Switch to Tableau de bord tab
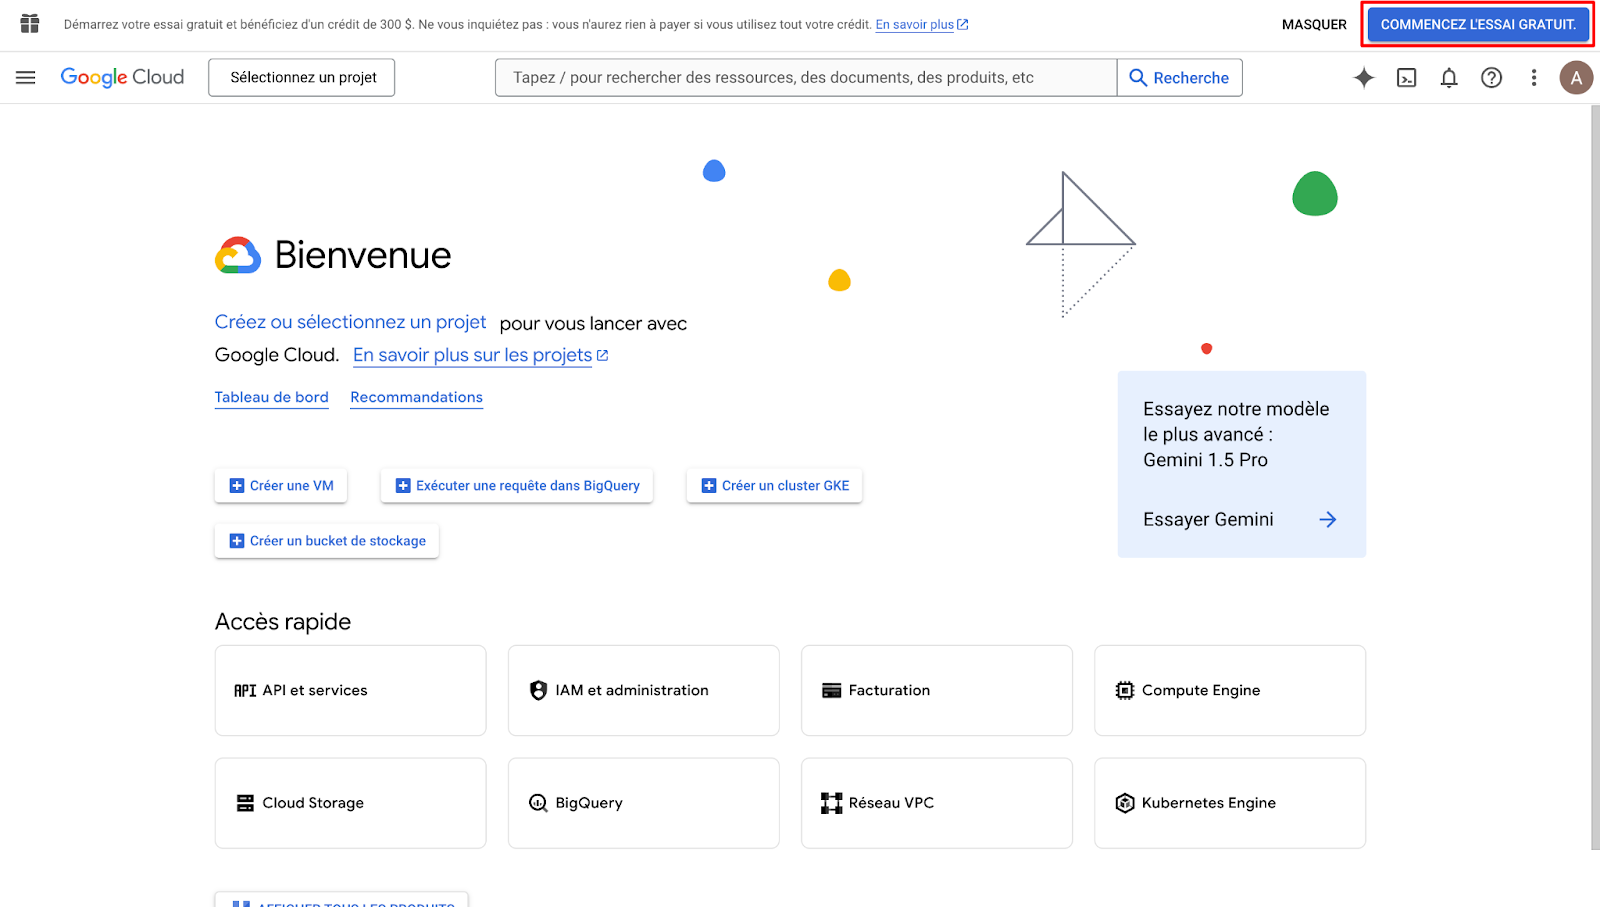This screenshot has height=907, width=1600. 271,397
